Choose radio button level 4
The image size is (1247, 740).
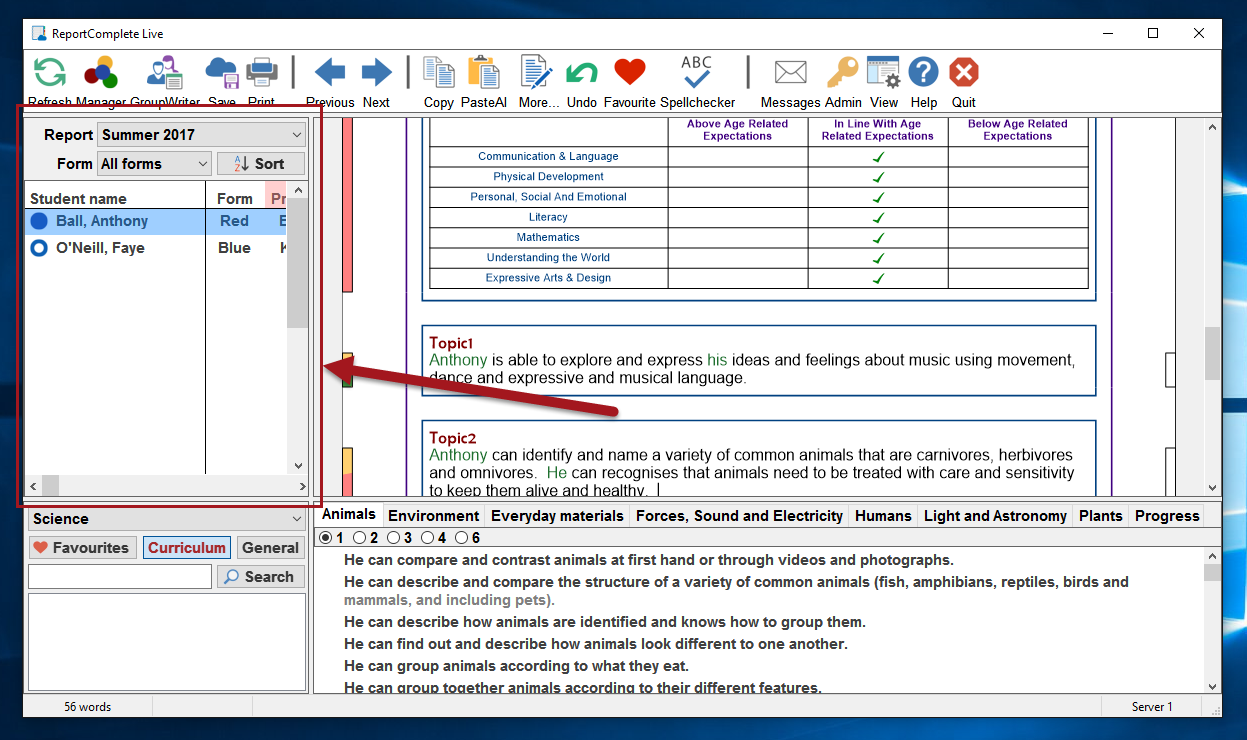pyautogui.click(x=427, y=538)
